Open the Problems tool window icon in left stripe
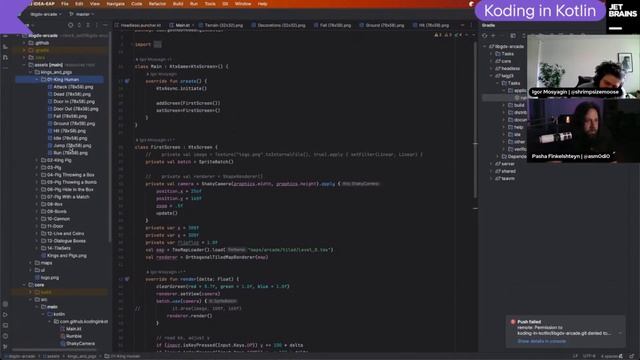 coord(5,336)
